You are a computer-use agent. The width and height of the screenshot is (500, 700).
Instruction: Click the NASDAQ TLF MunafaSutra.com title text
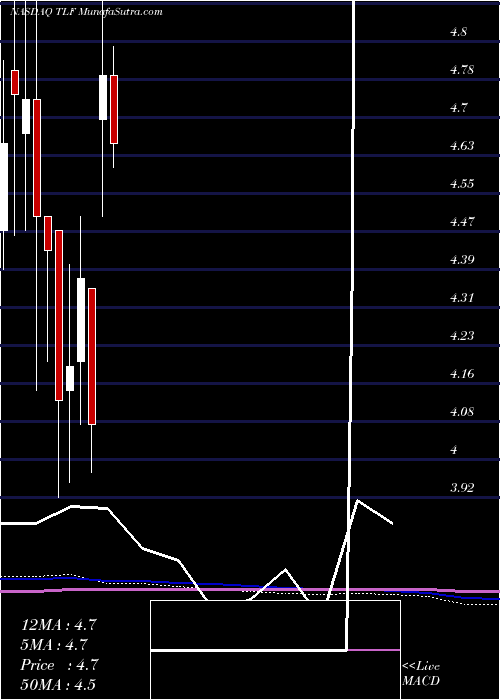[86, 12]
